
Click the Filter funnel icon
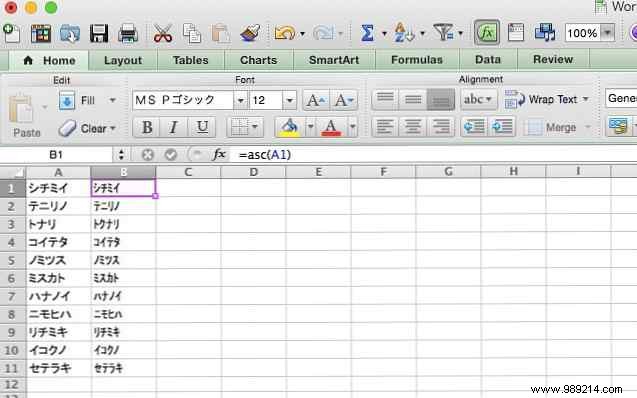click(444, 32)
